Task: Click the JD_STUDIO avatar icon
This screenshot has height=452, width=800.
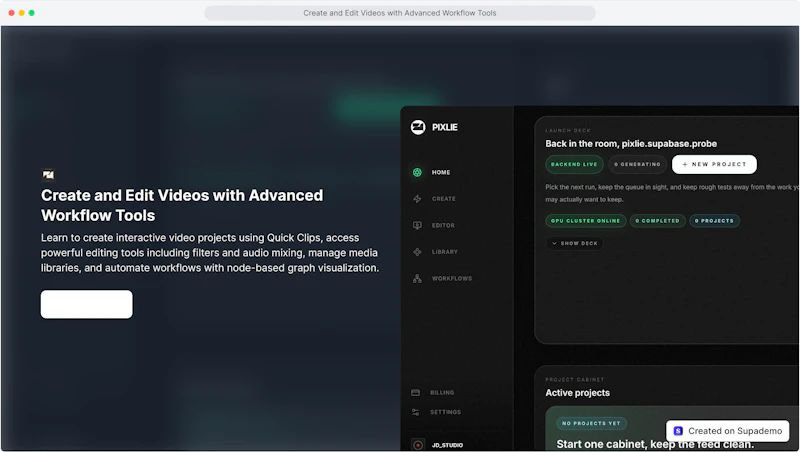Action: 418,445
